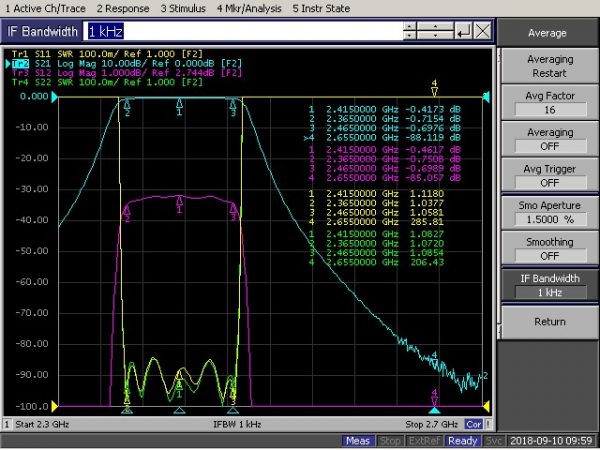
Task: Toggle the Smoothing OFF softkey
Action: pos(549,249)
